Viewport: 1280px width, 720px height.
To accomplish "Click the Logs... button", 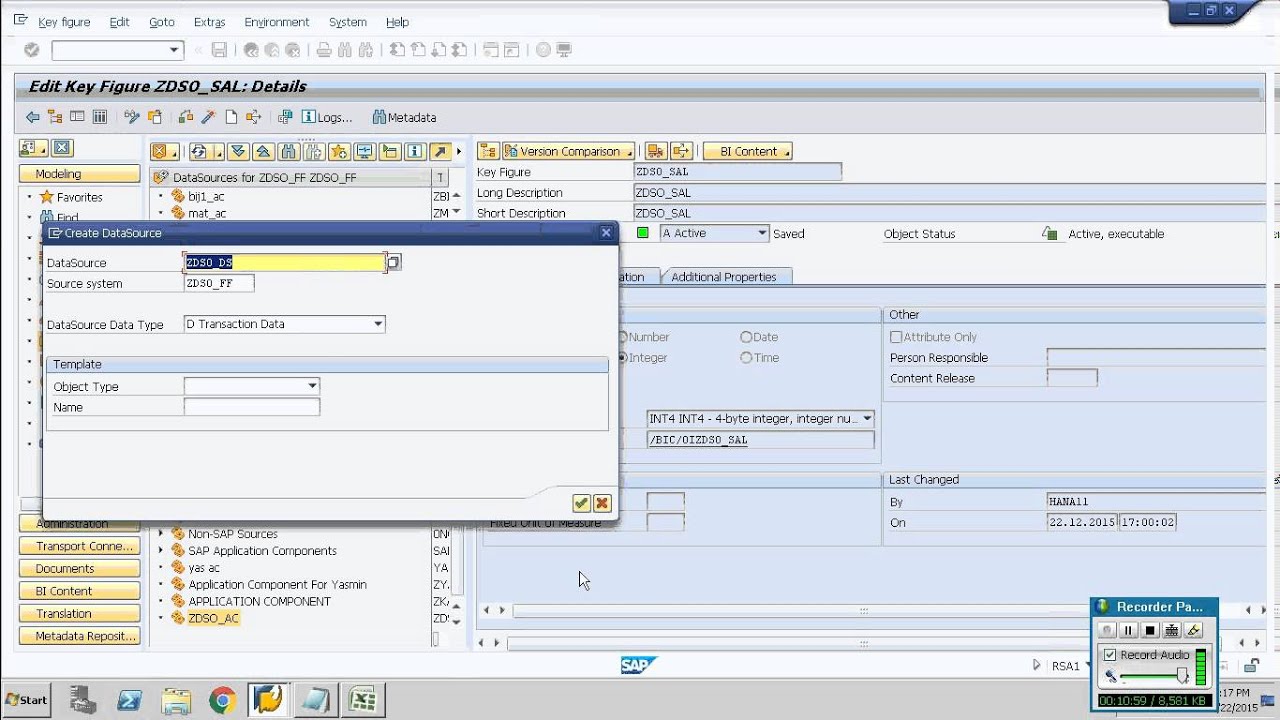I will click(x=327, y=117).
